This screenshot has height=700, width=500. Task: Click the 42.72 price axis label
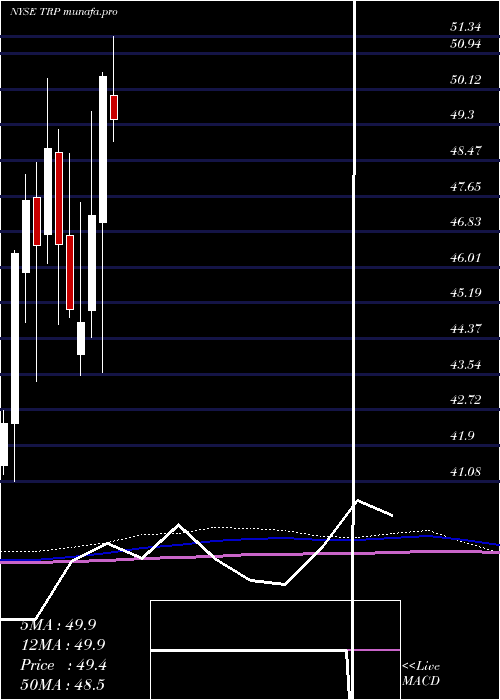466,400
